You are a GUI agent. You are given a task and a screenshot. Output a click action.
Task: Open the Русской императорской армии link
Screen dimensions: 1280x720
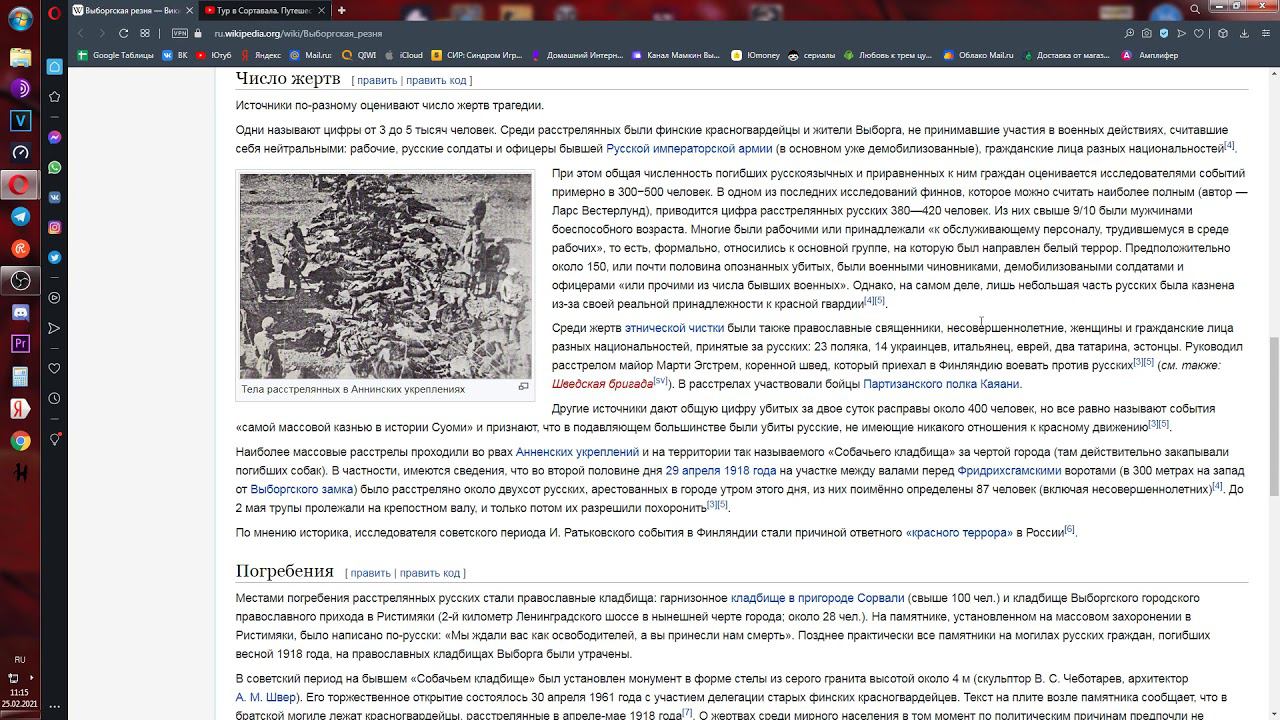tap(689, 148)
